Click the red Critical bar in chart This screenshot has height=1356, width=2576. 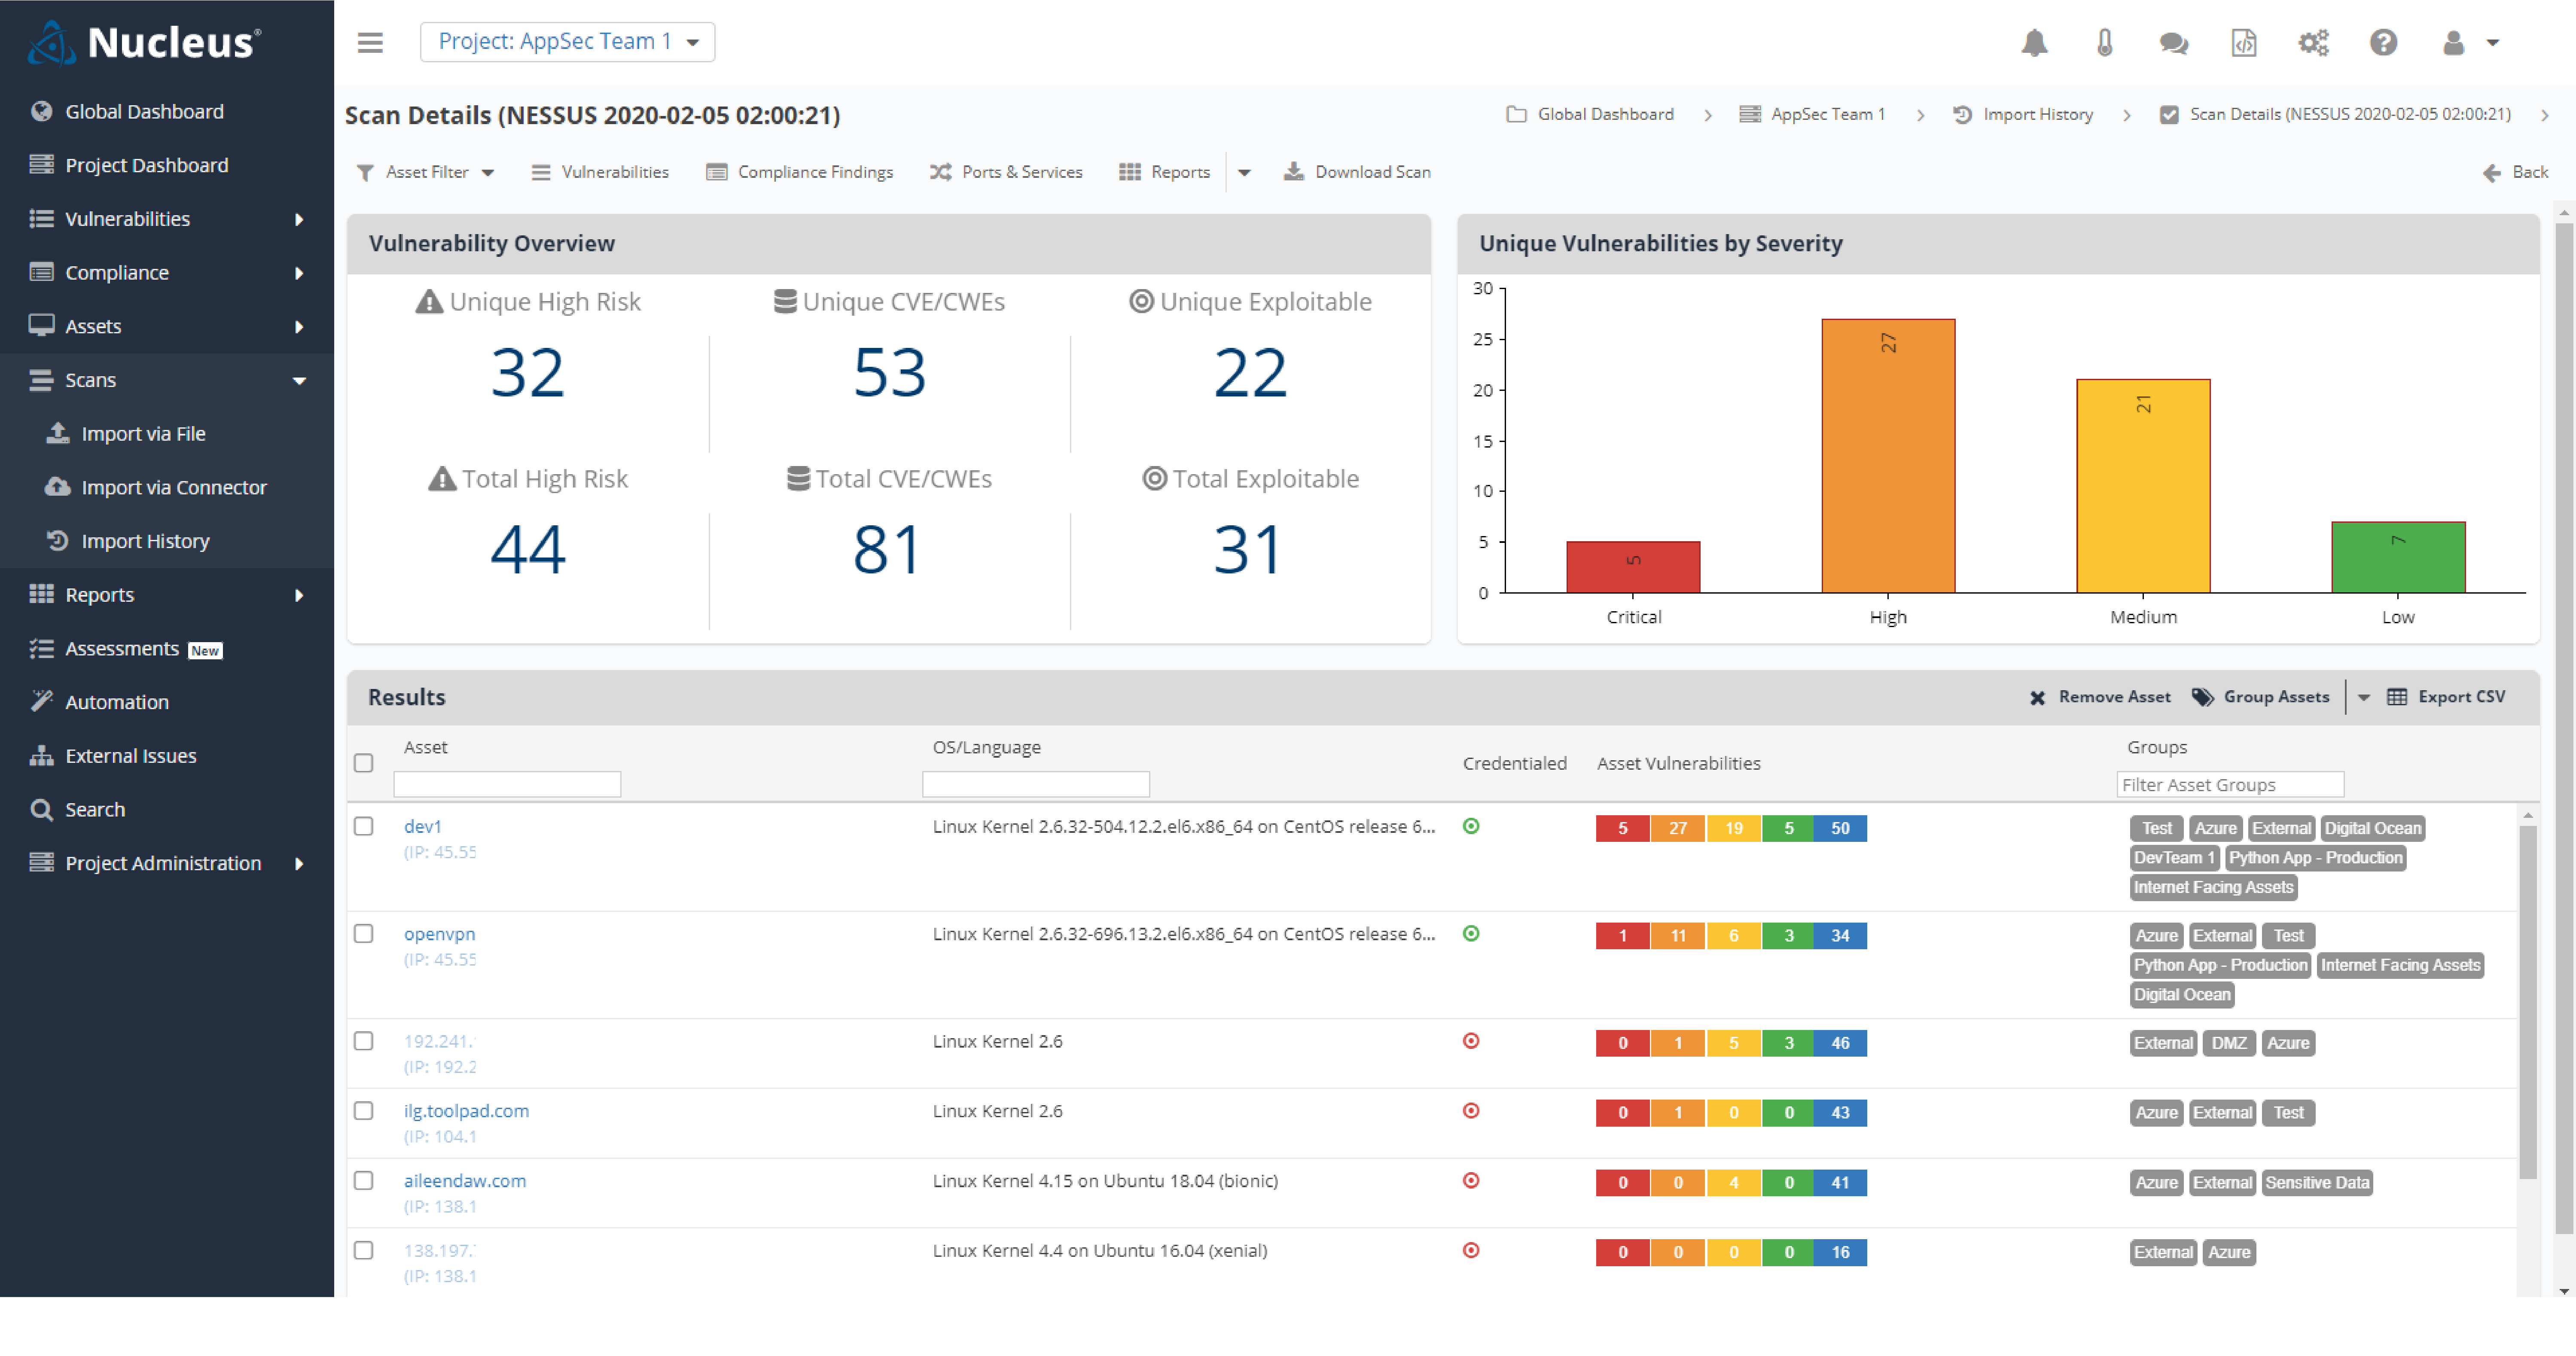point(1633,567)
